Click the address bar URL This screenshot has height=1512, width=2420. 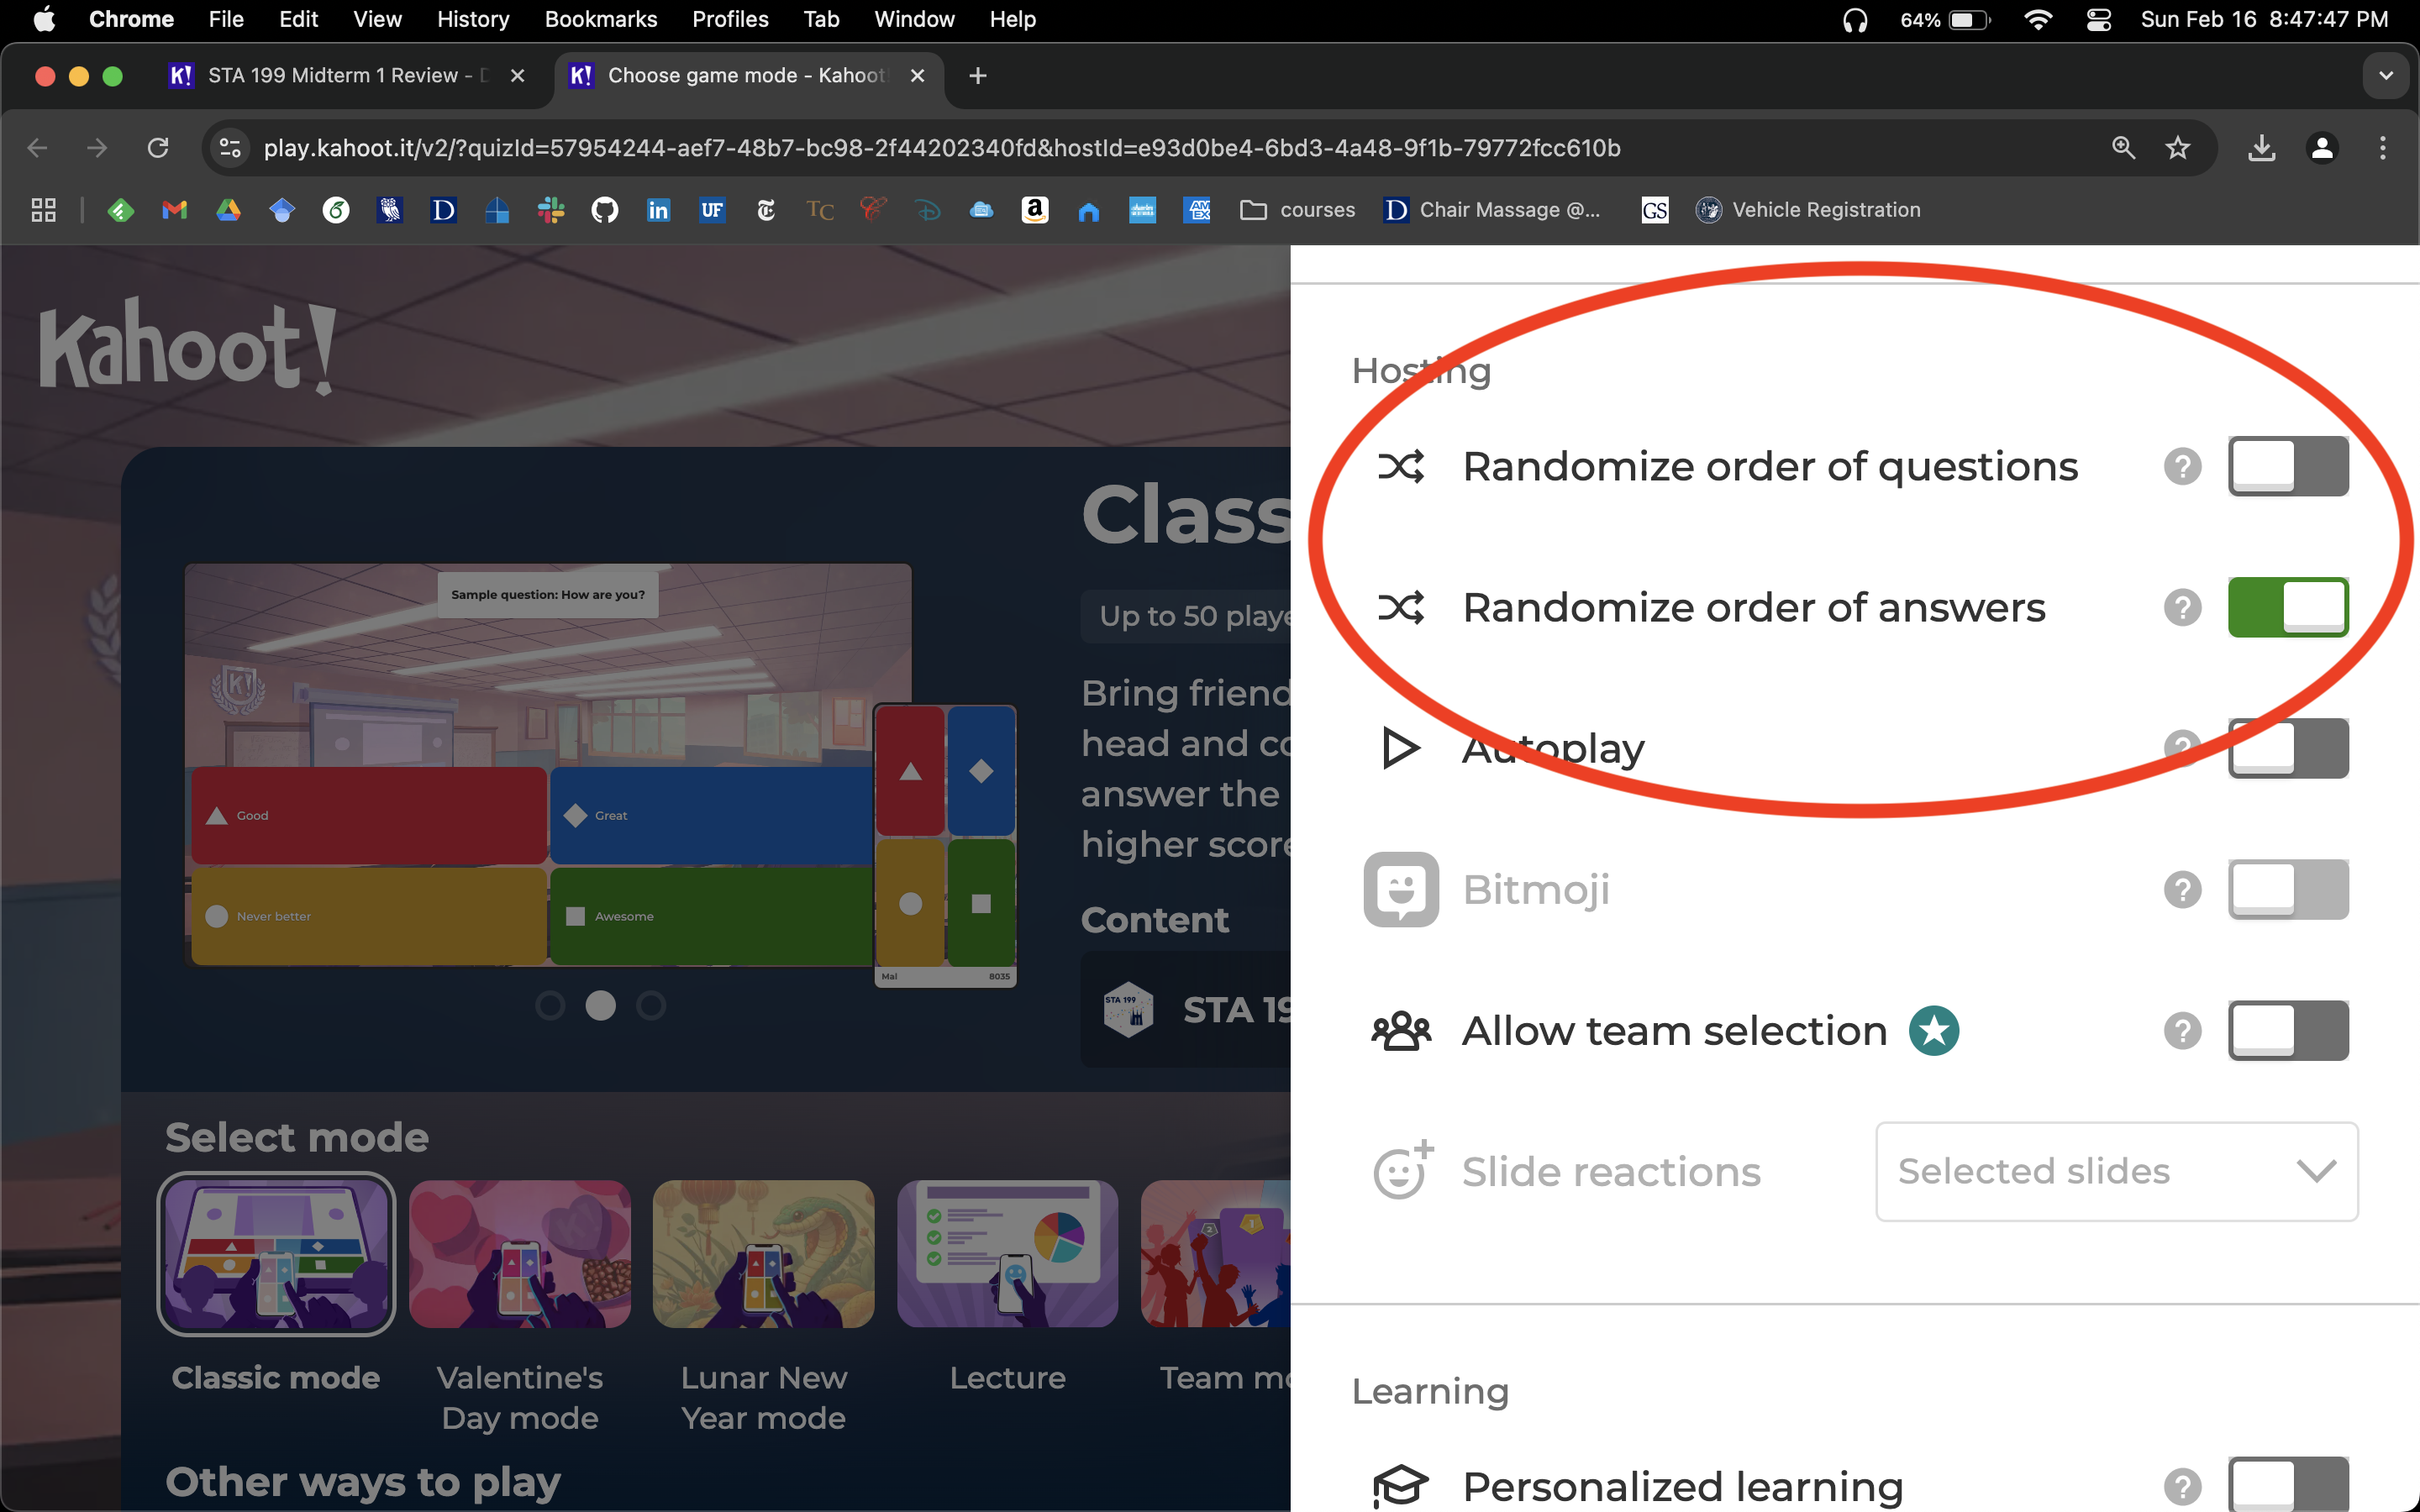click(942, 148)
